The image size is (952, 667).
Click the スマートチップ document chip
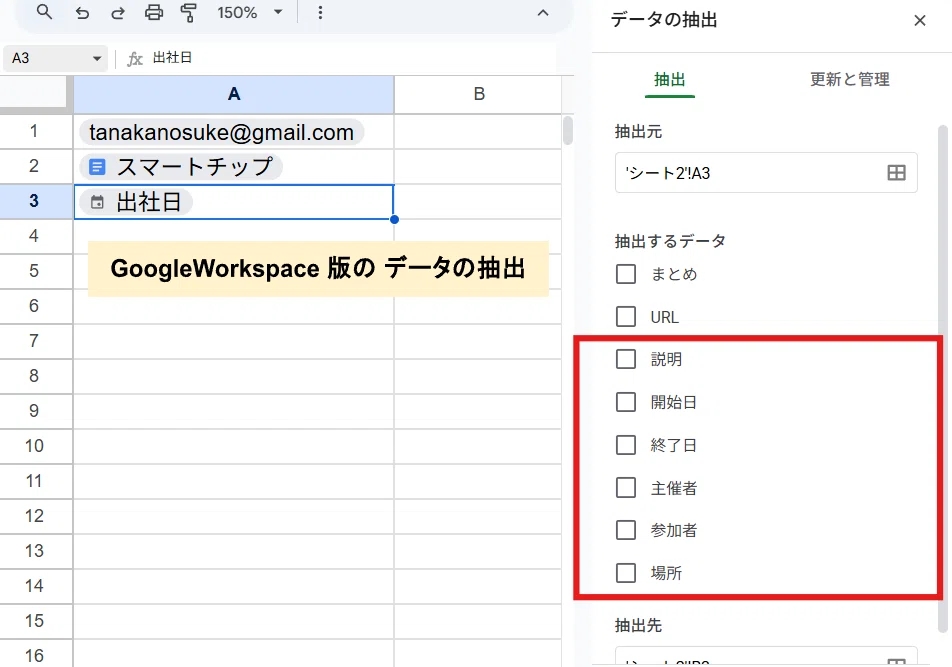[181, 167]
